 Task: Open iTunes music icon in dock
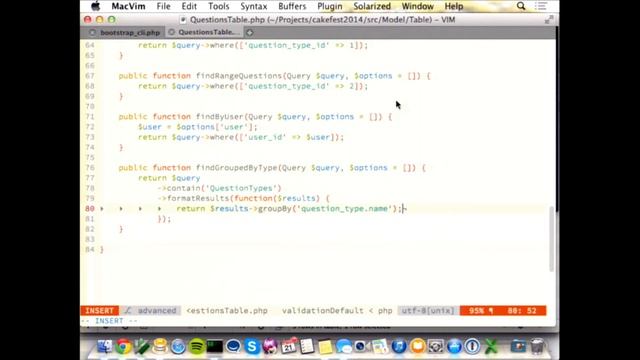(399, 347)
